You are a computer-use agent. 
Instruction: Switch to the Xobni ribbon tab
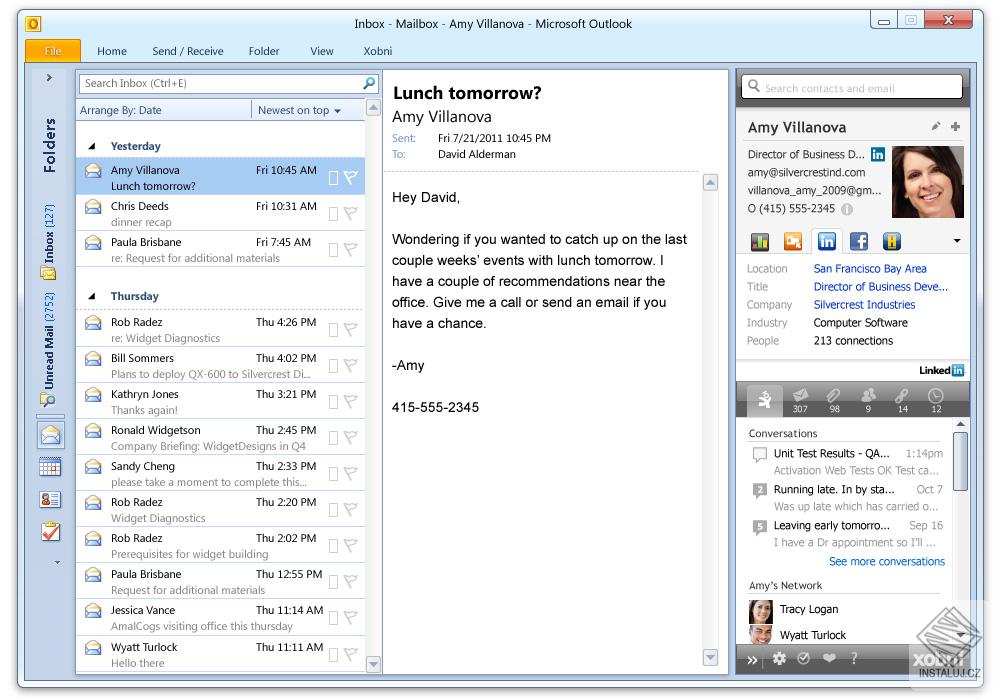pos(377,51)
